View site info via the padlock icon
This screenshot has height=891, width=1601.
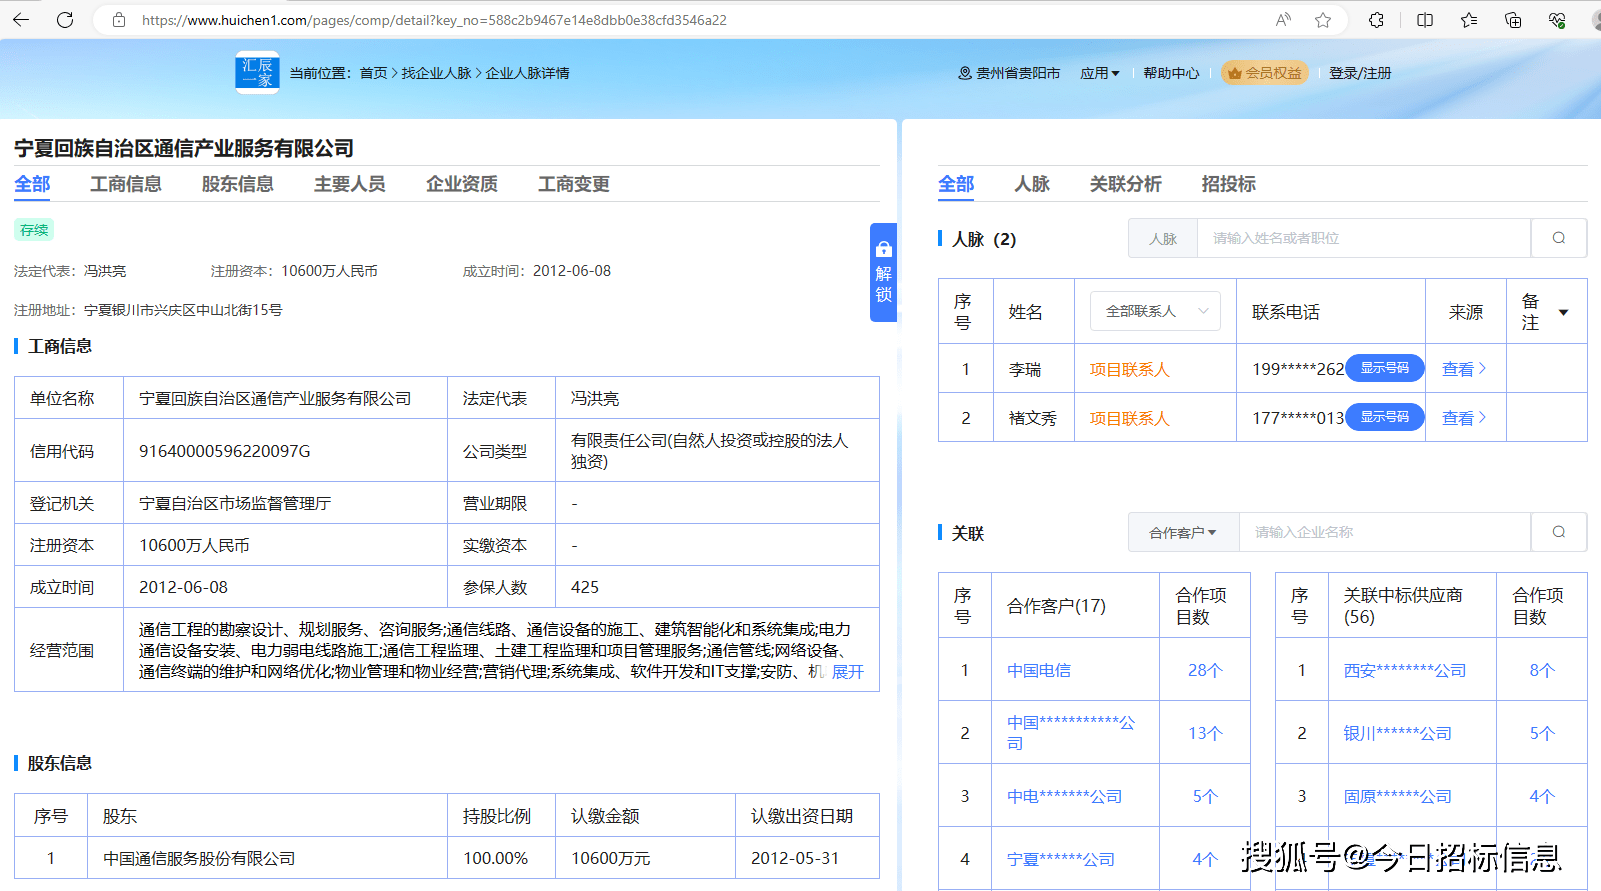point(119,20)
